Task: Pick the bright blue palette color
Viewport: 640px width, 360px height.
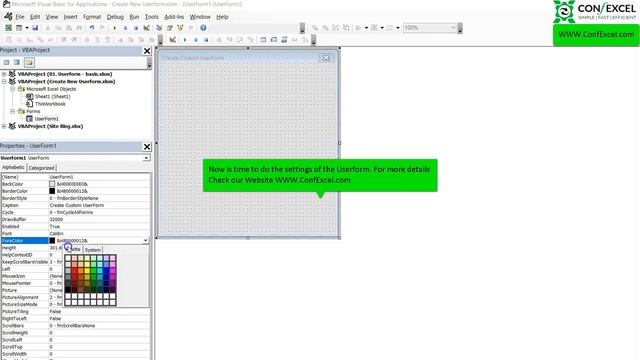Action: [x=106, y=271]
